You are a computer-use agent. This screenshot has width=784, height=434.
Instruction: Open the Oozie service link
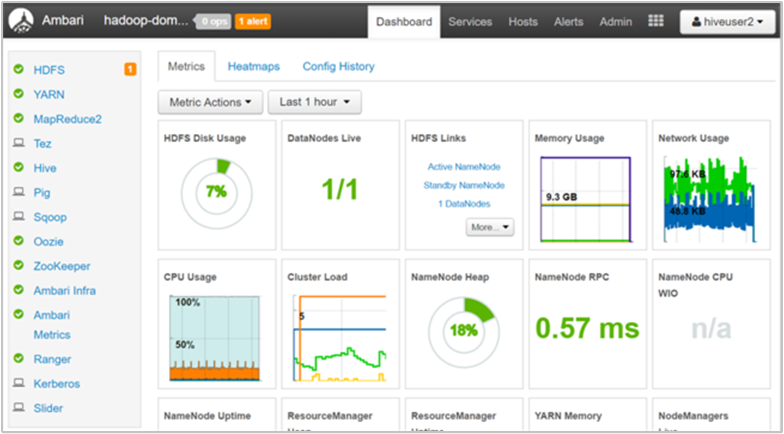point(48,242)
